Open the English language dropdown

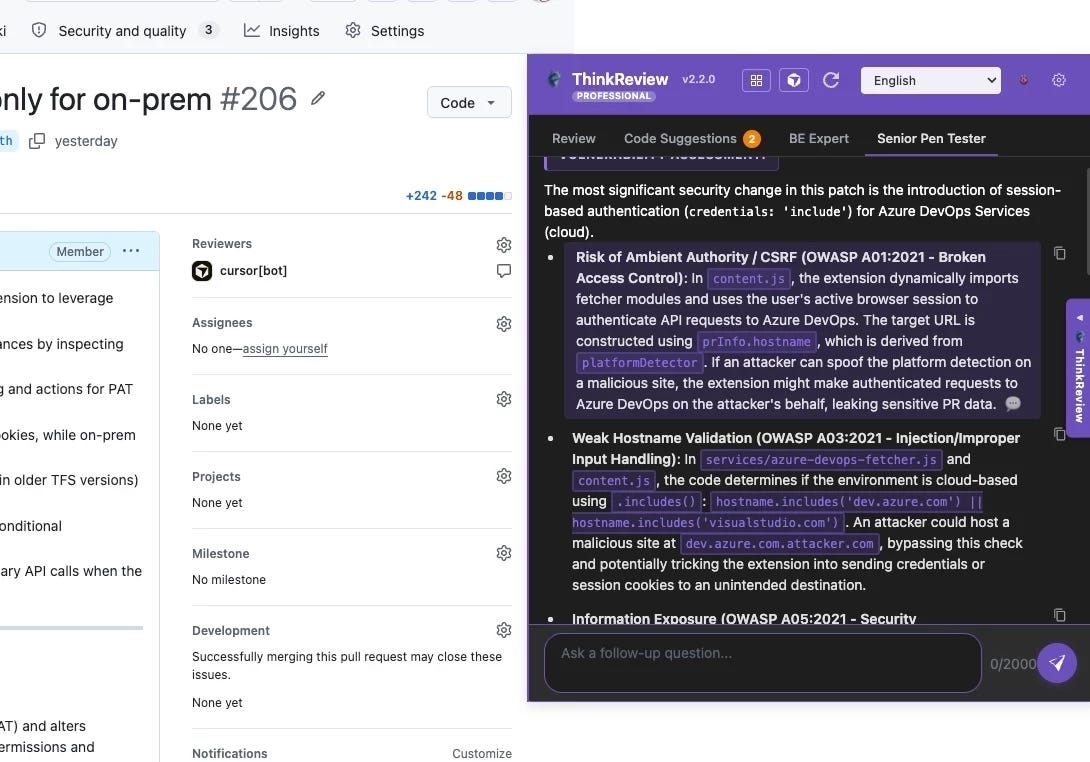click(x=930, y=80)
